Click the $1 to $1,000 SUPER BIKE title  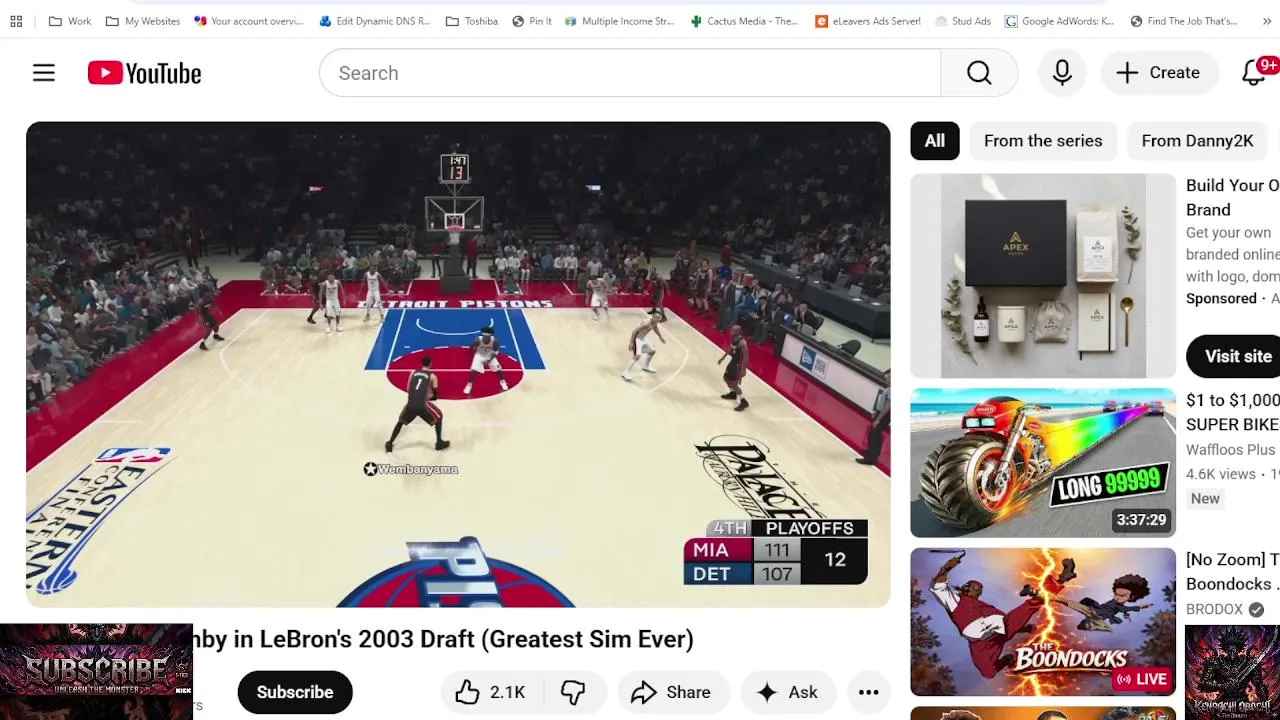1232,412
